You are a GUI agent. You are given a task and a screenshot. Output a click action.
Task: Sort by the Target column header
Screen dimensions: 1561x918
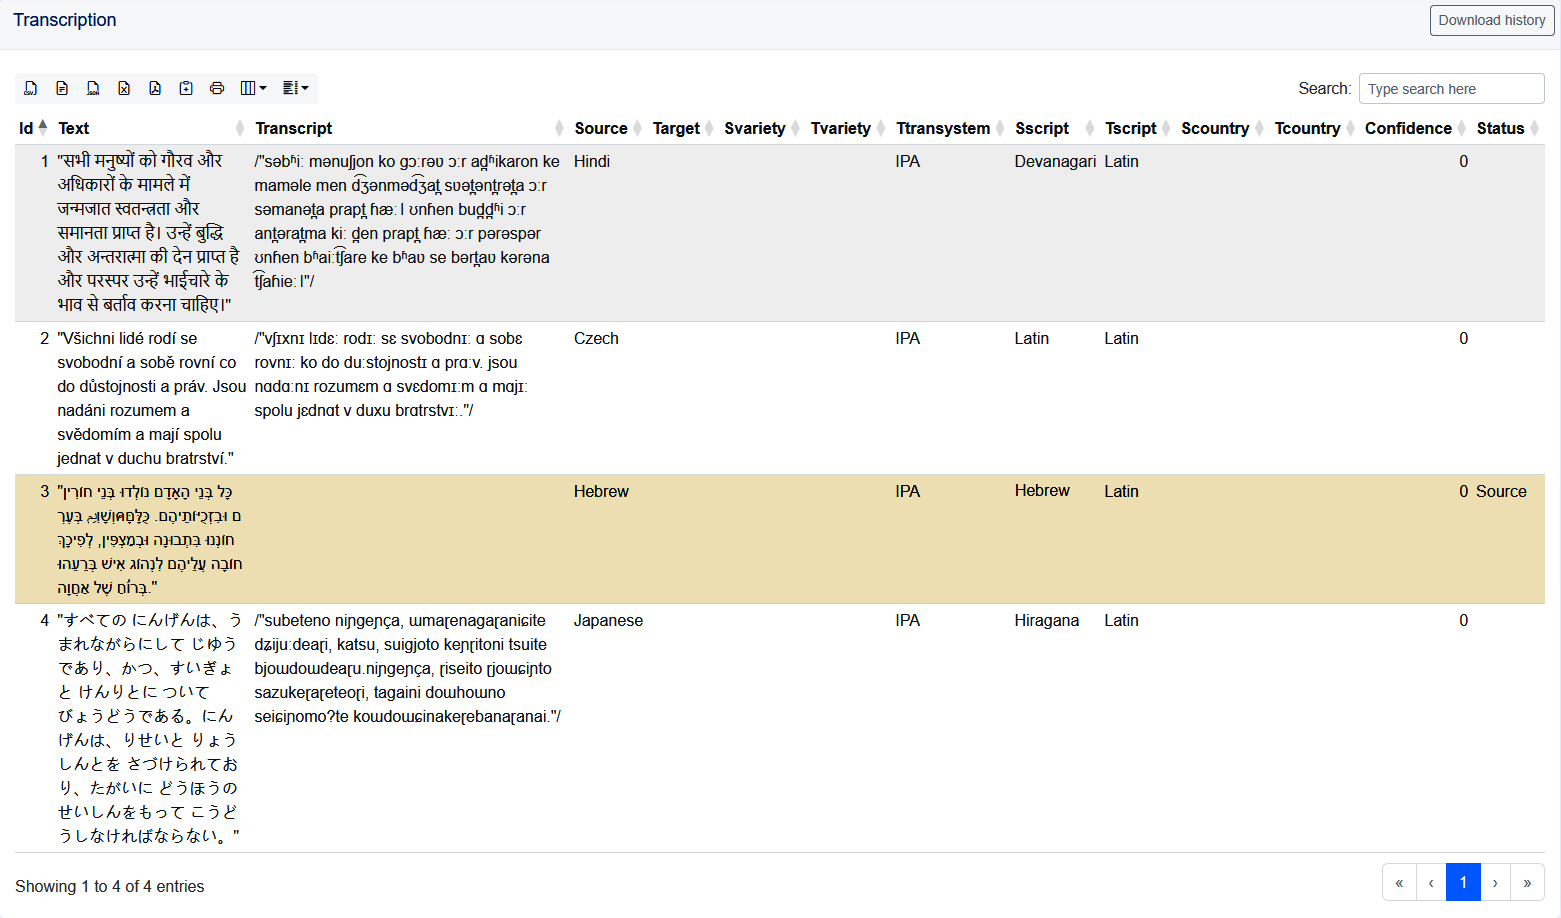(x=682, y=128)
